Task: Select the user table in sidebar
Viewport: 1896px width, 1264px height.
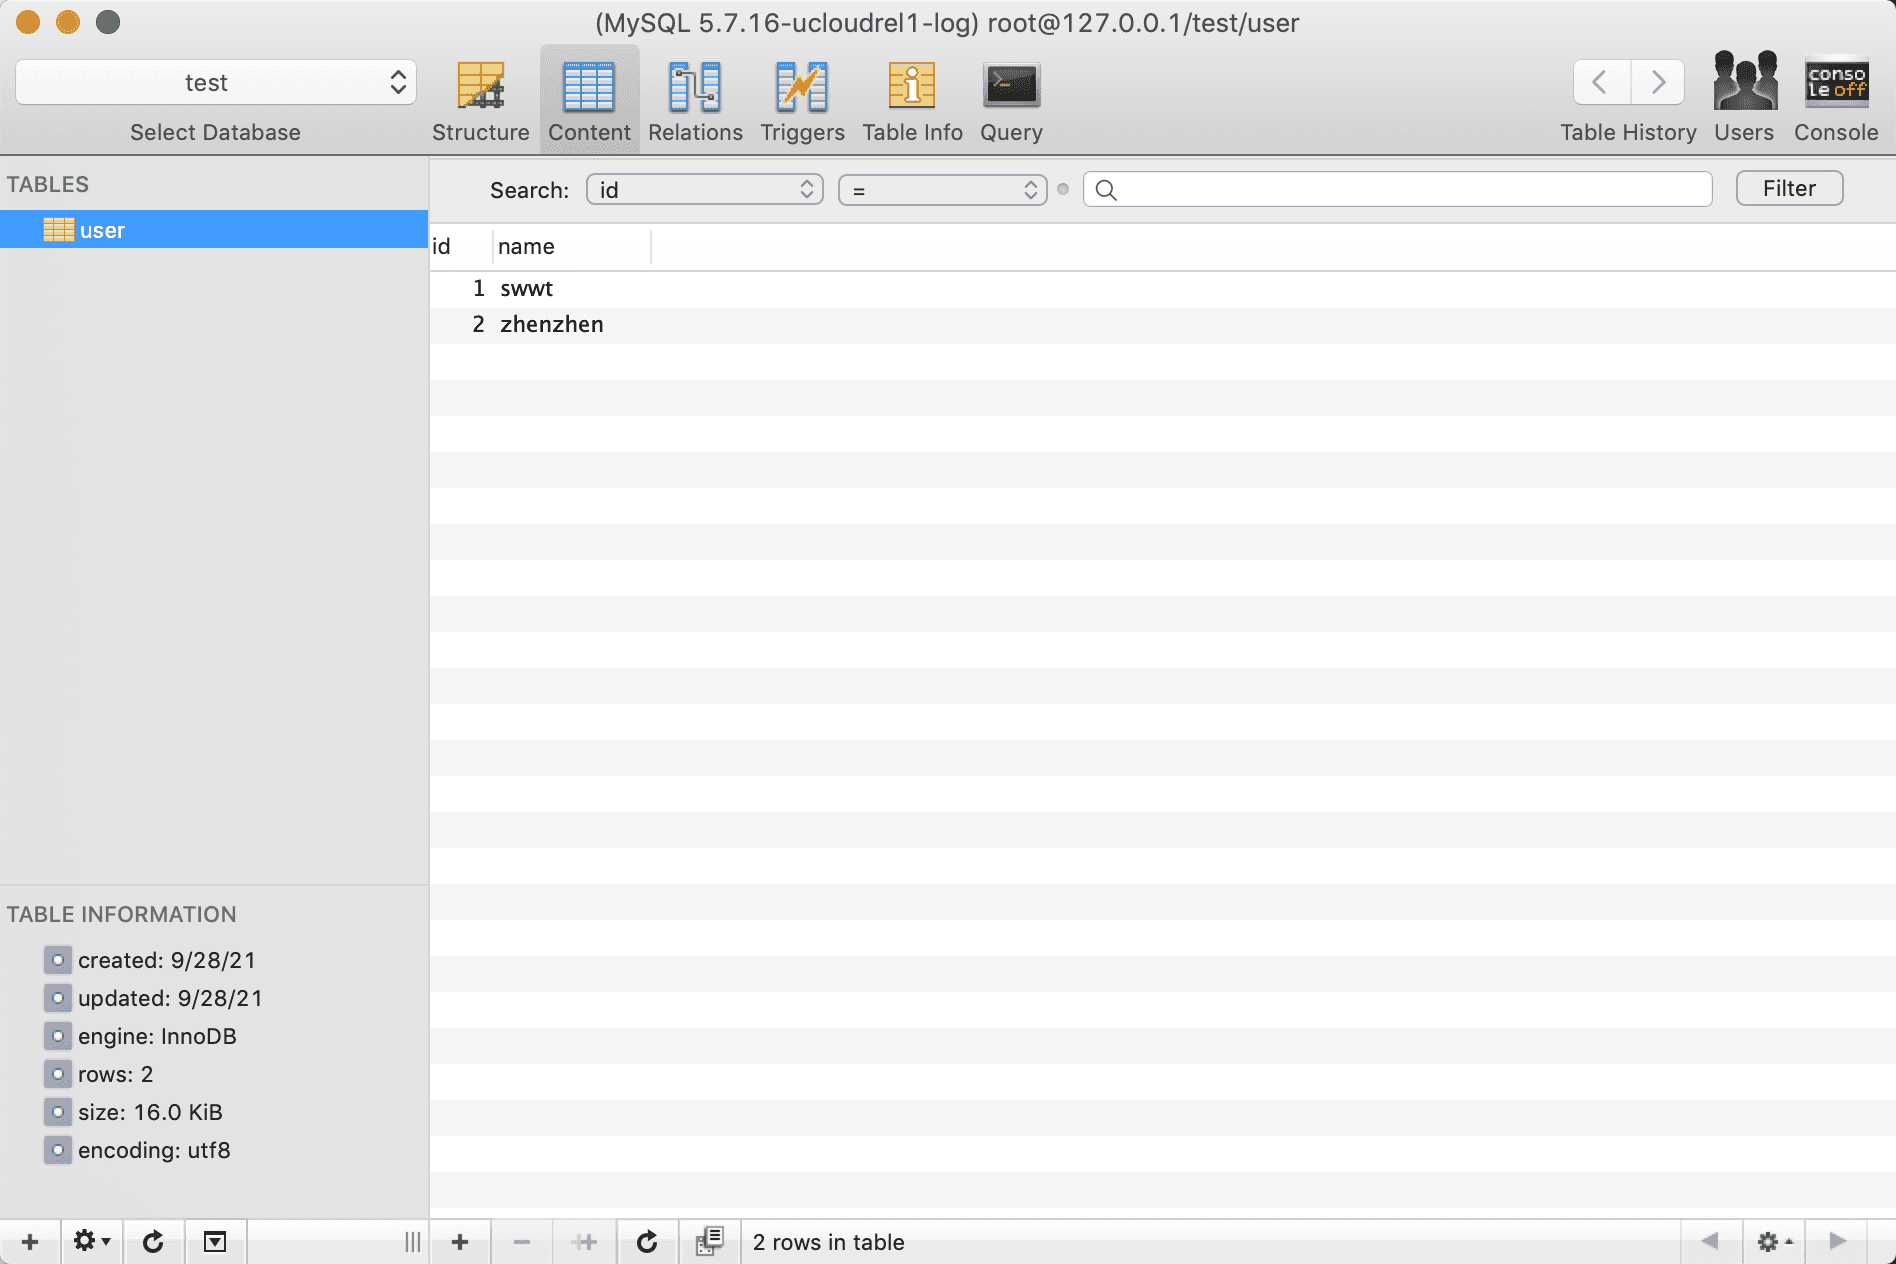Action: pos(214,229)
